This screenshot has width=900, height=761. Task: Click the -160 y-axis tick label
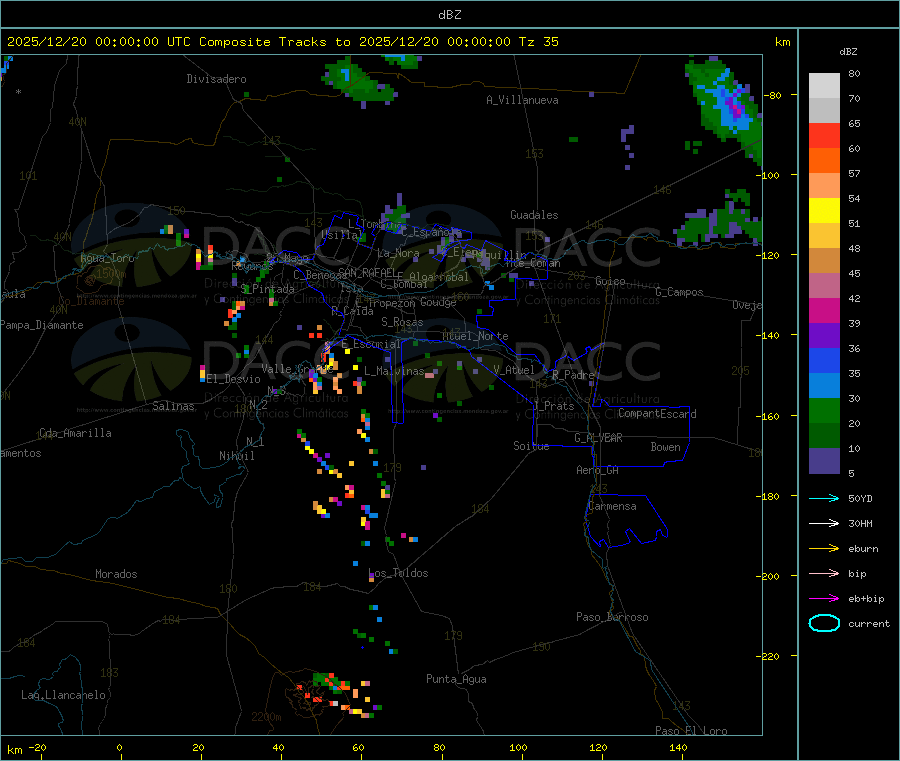coord(770,416)
